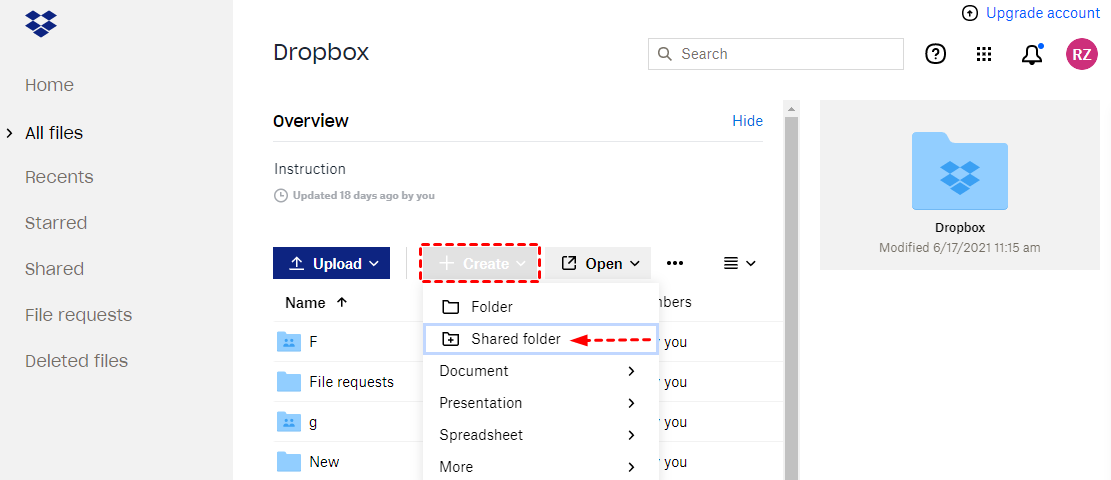
Task: Expand the All files sidebar chevron
Action: [x=10, y=133]
